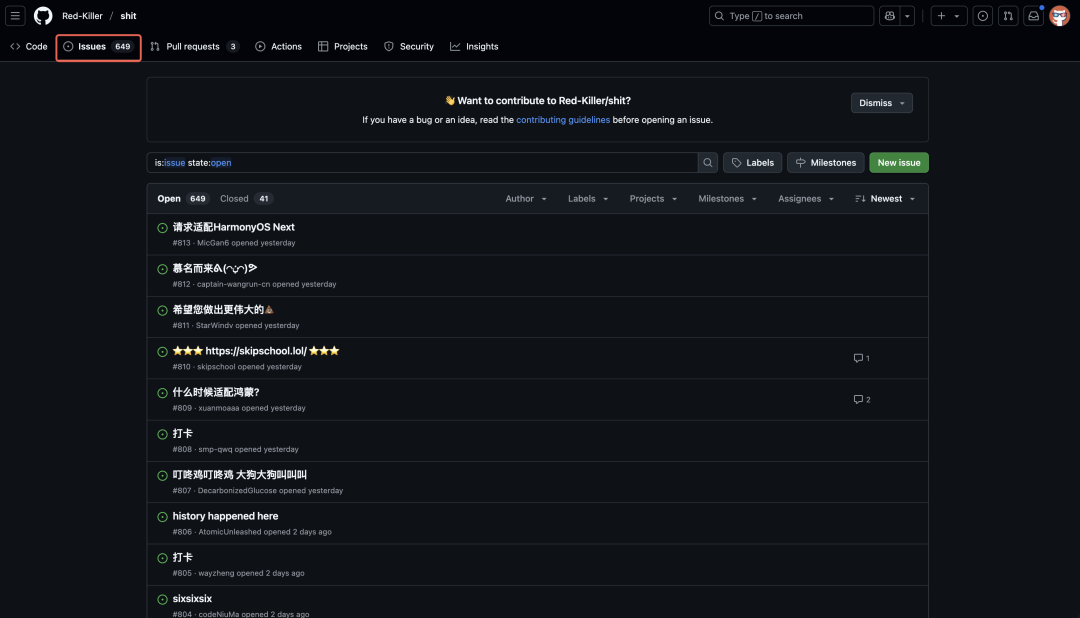
Task: Click open-issue icon beside skipschool.lol issue
Action: 163,352
